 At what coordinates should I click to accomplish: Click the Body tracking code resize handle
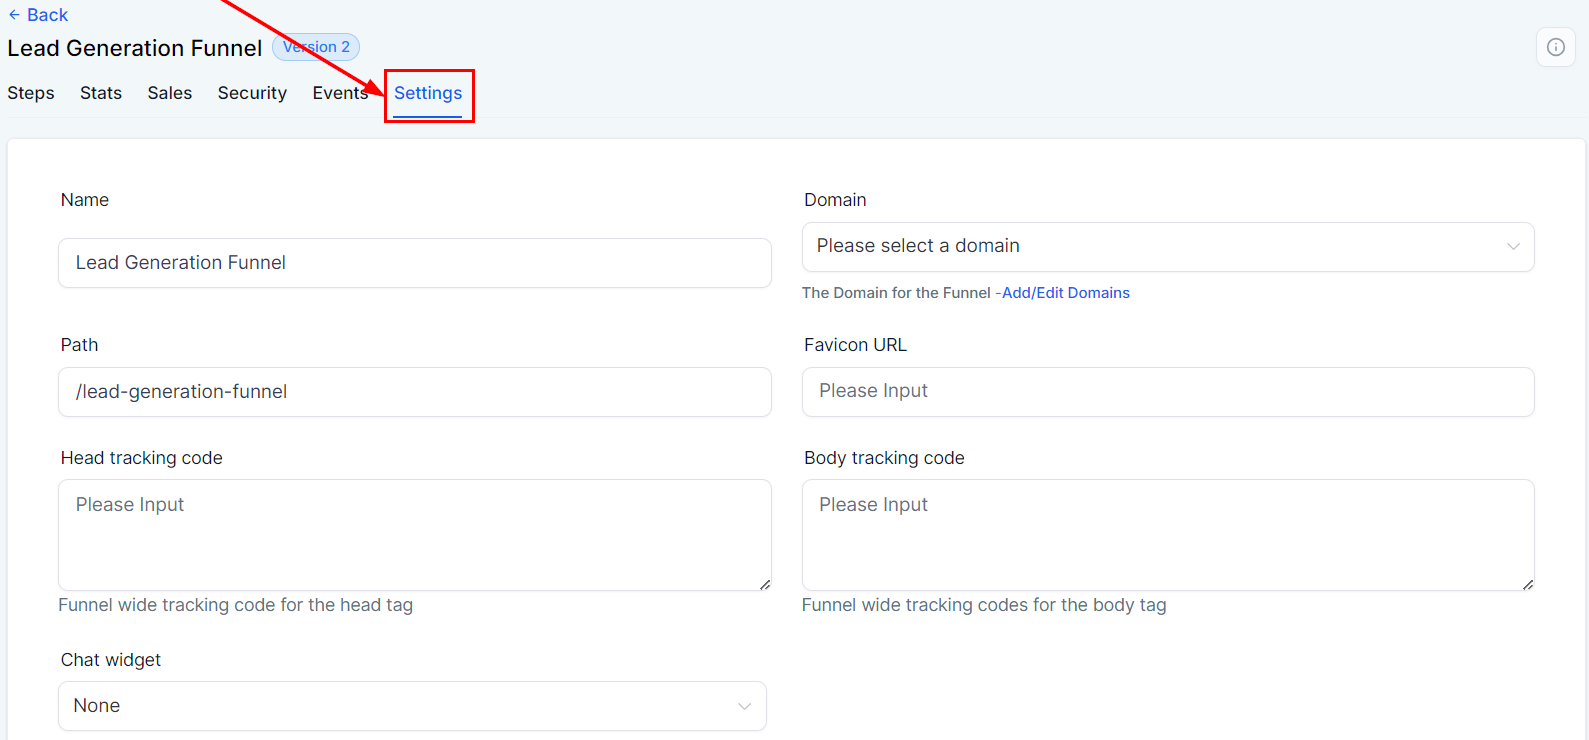tap(1528, 584)
